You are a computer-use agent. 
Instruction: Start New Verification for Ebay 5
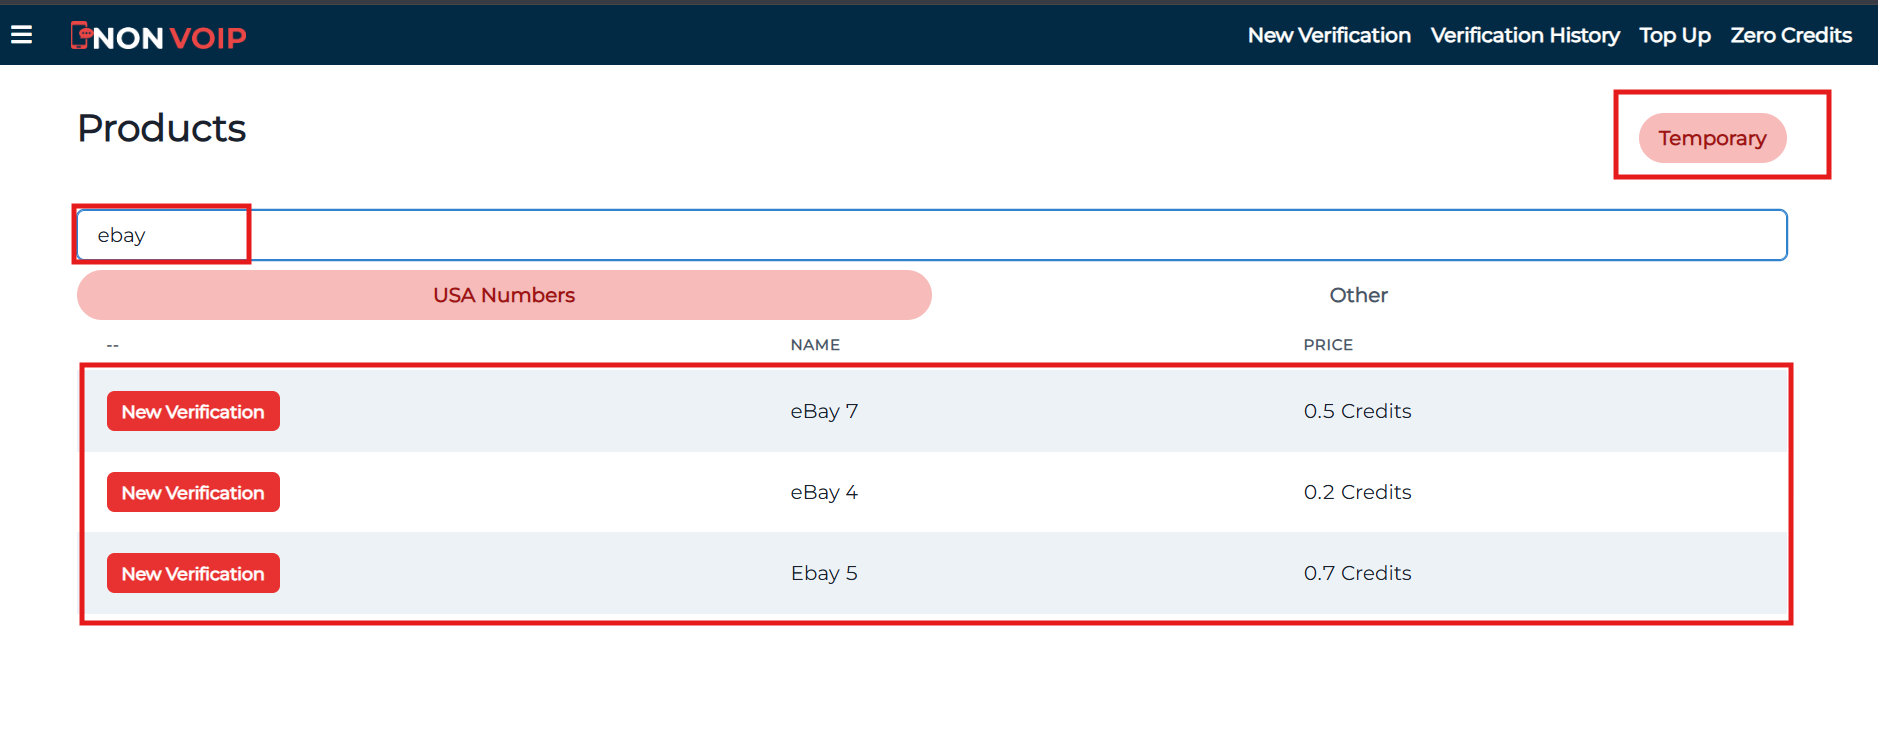[x=193, y=573]
